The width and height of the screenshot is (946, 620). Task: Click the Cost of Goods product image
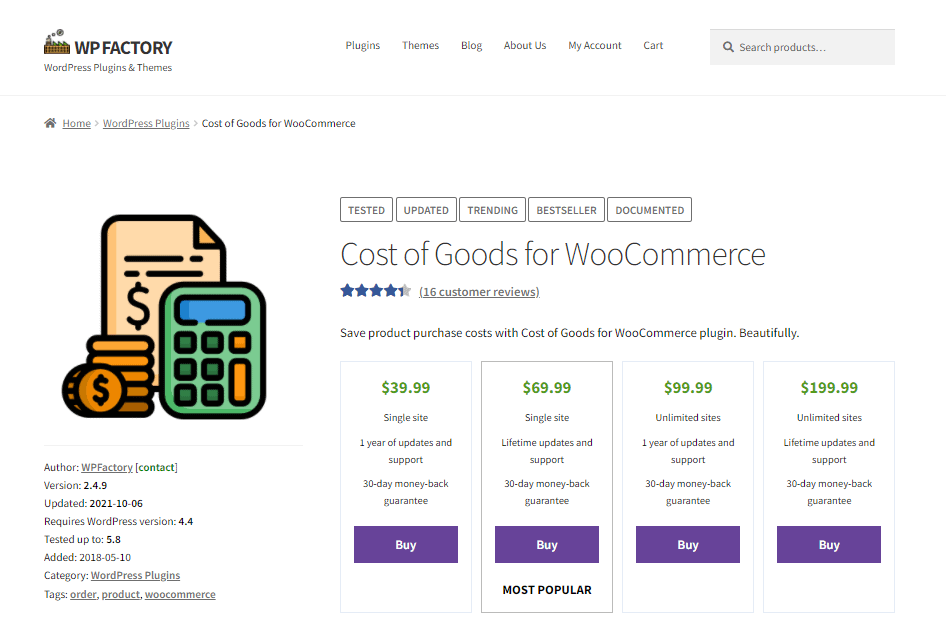click(165, 317)
